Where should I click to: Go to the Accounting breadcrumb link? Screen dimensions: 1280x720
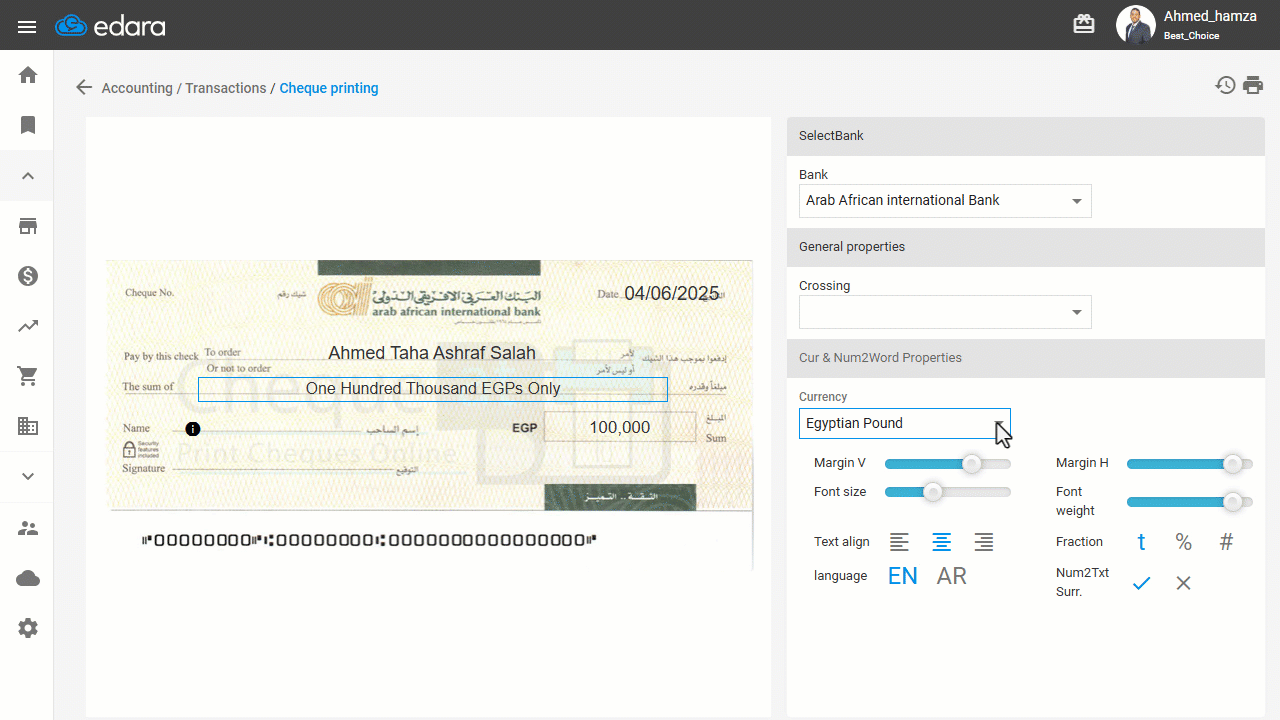[x=137, y=88]
